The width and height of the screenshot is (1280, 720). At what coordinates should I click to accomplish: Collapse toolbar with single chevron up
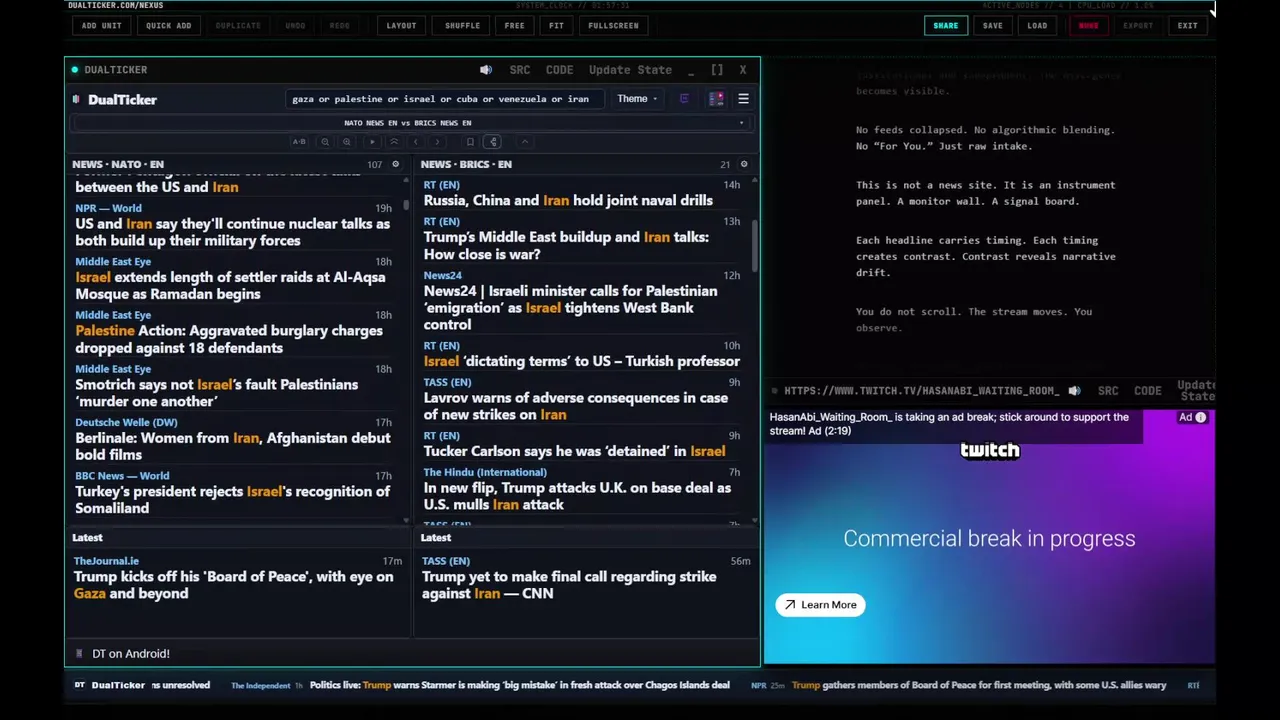click(524, 142)
